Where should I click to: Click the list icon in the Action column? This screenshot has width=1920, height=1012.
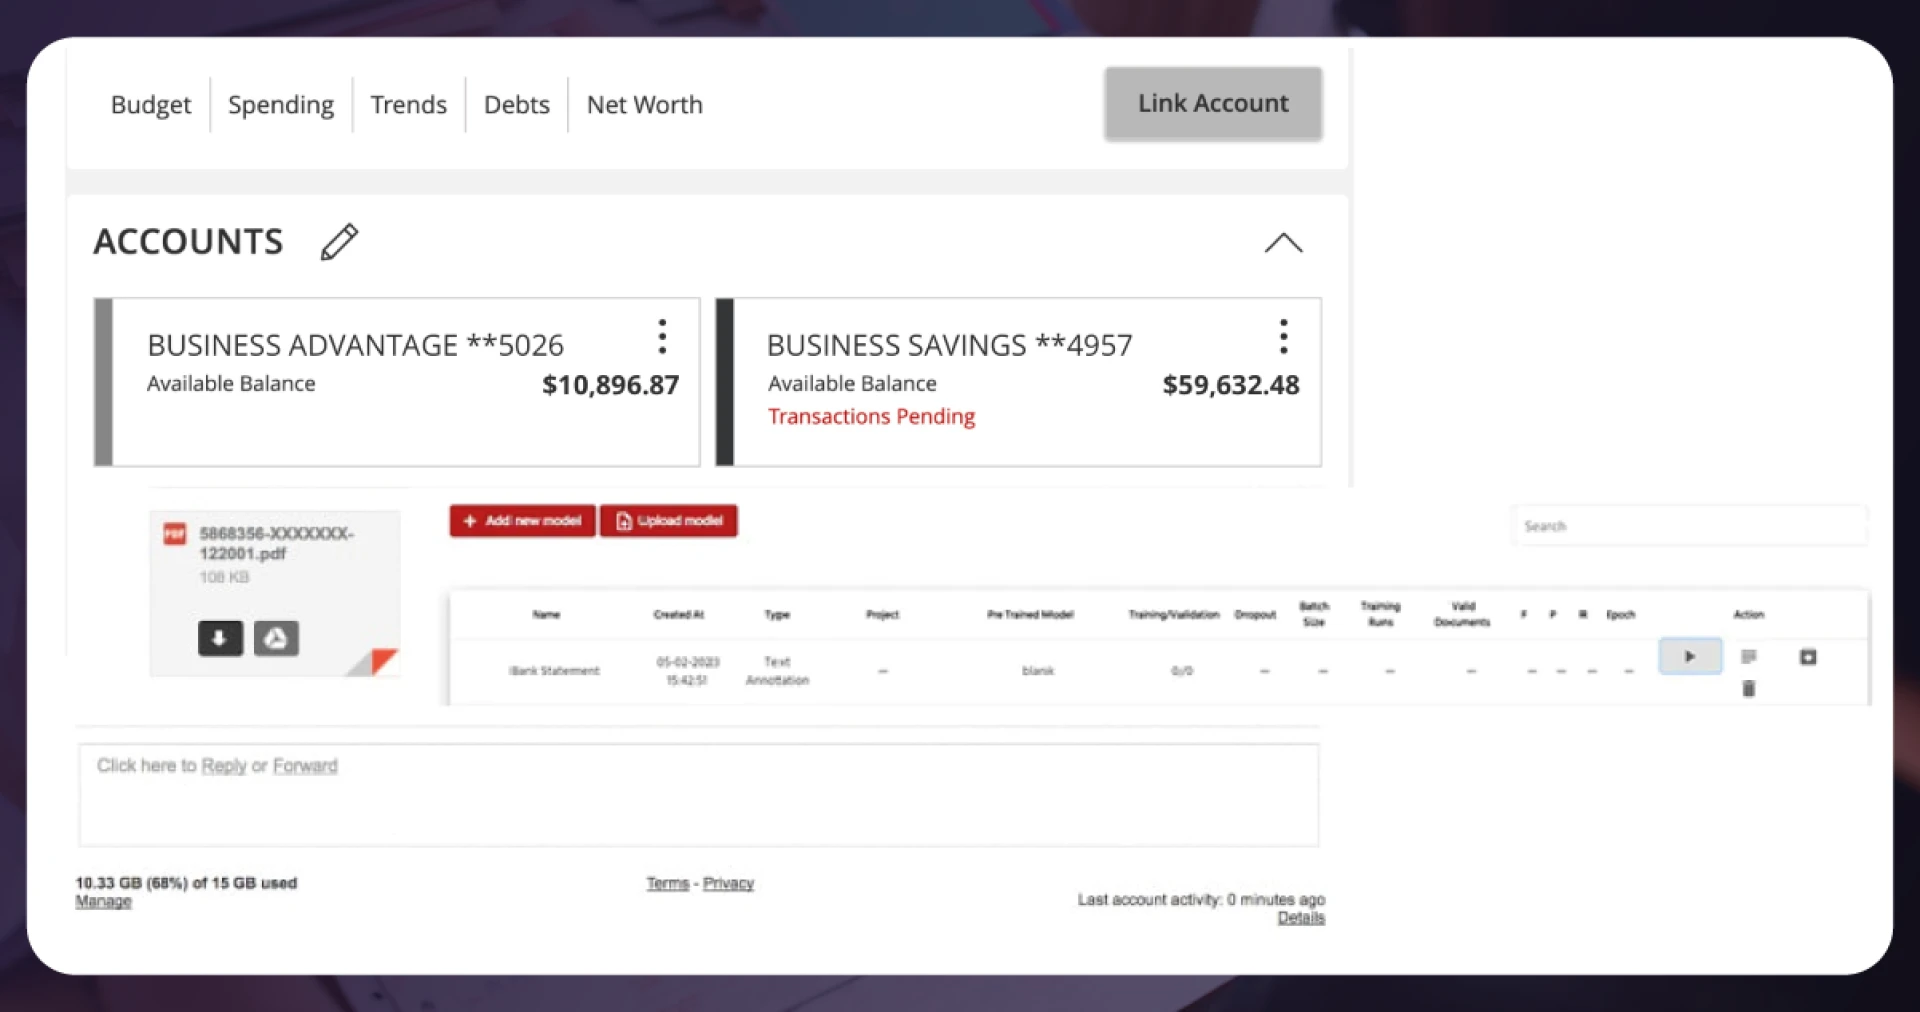click(1748, 657)
